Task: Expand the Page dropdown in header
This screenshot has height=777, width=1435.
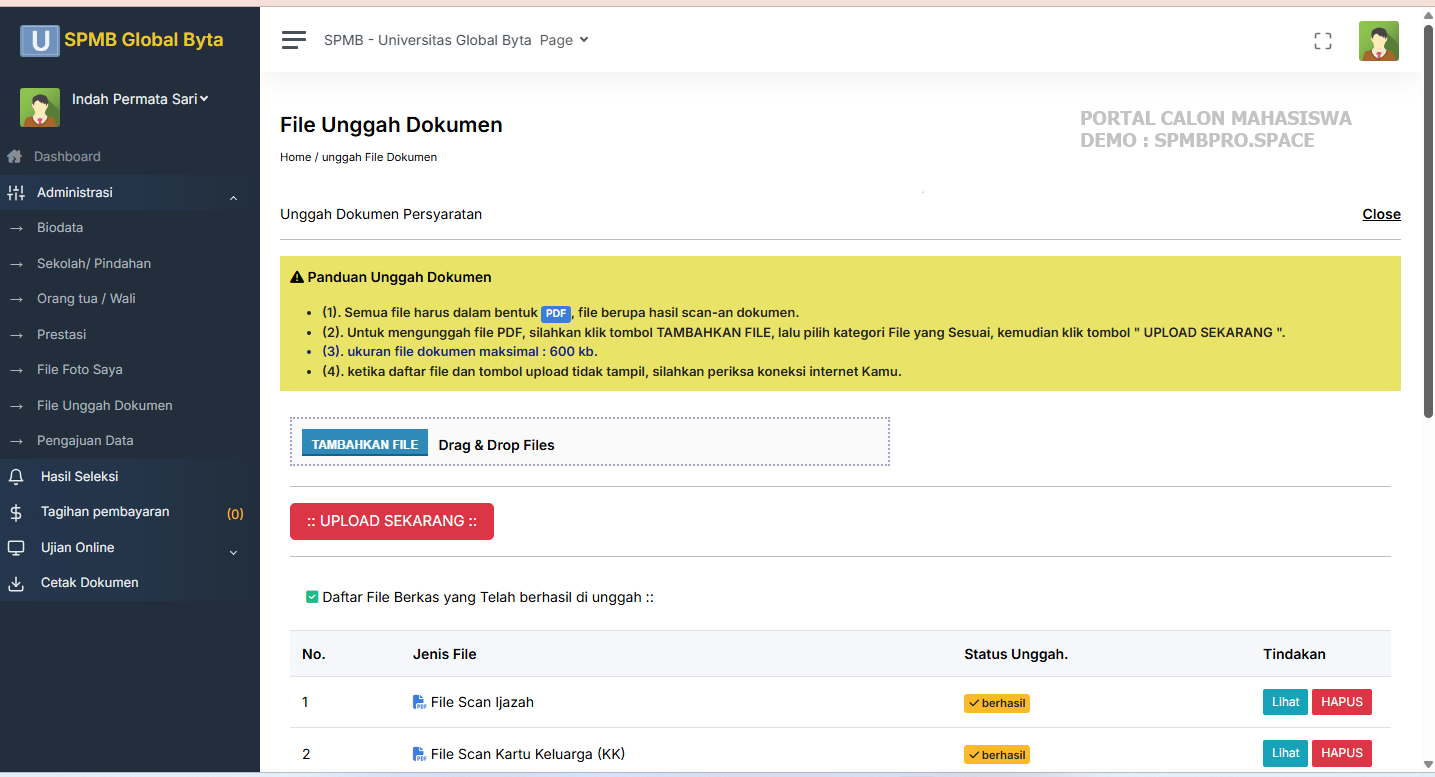Action: coord(564,40)
